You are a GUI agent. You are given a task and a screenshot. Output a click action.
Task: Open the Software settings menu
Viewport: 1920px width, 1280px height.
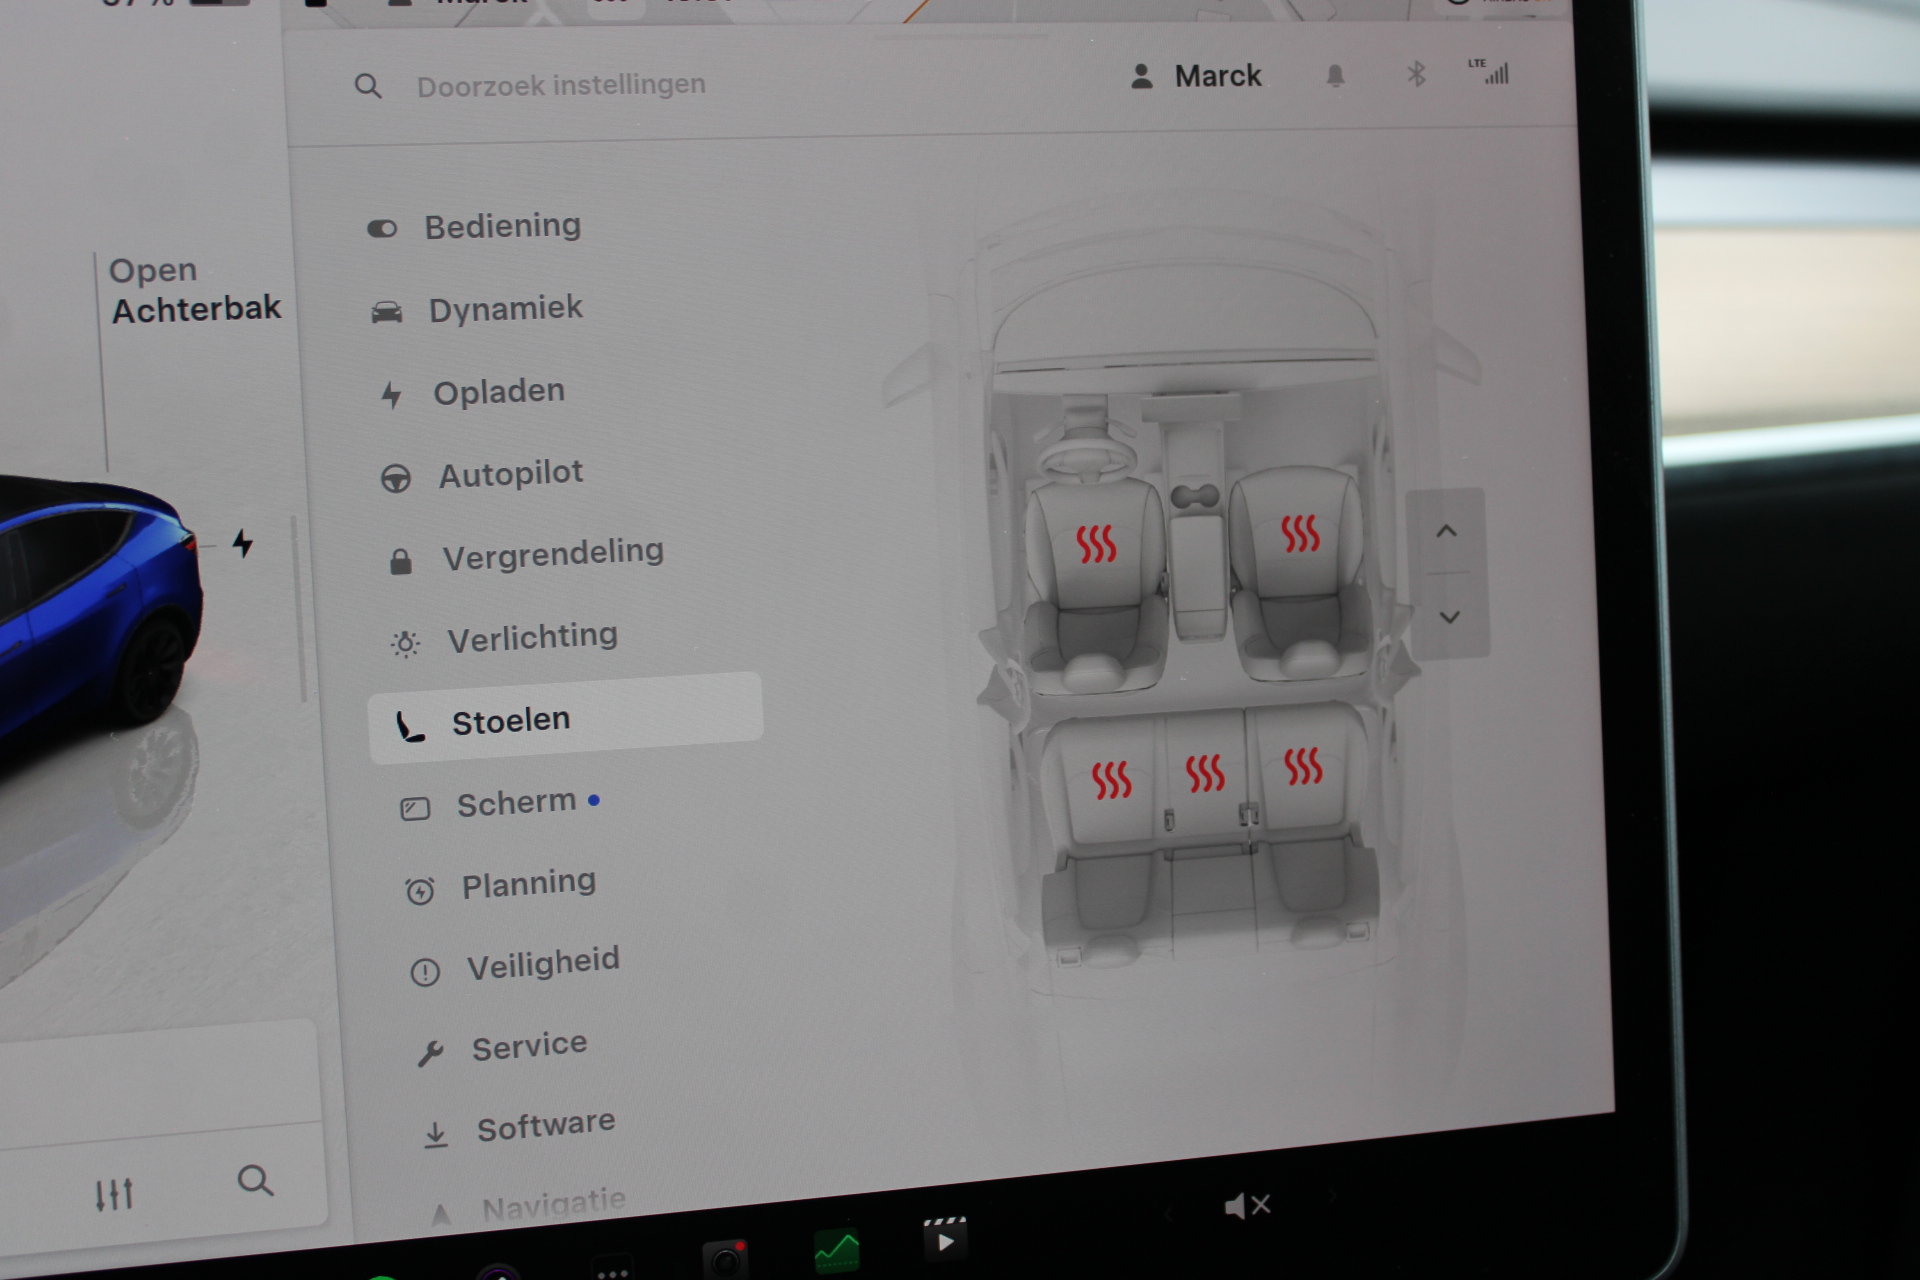pos(544,1126)
